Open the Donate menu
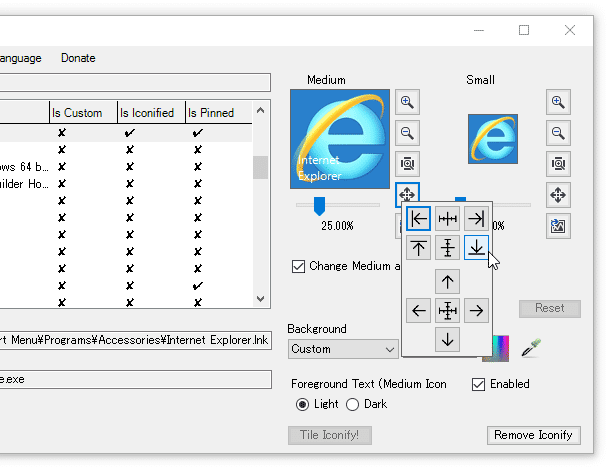610x470 pixels. (x=78, y=58)
